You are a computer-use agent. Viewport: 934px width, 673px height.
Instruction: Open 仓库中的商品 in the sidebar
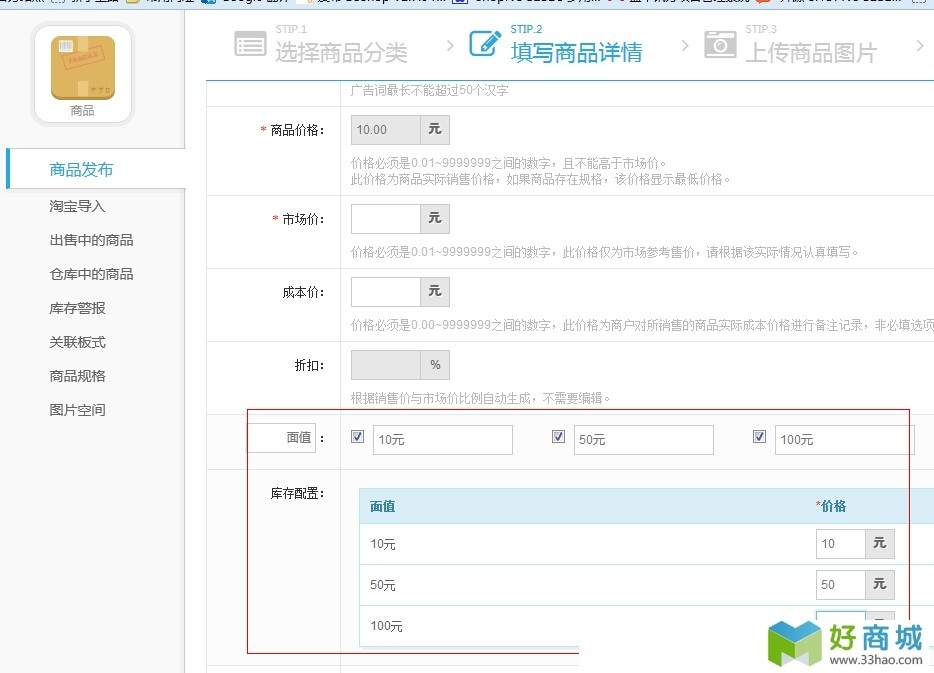(91, 274)
